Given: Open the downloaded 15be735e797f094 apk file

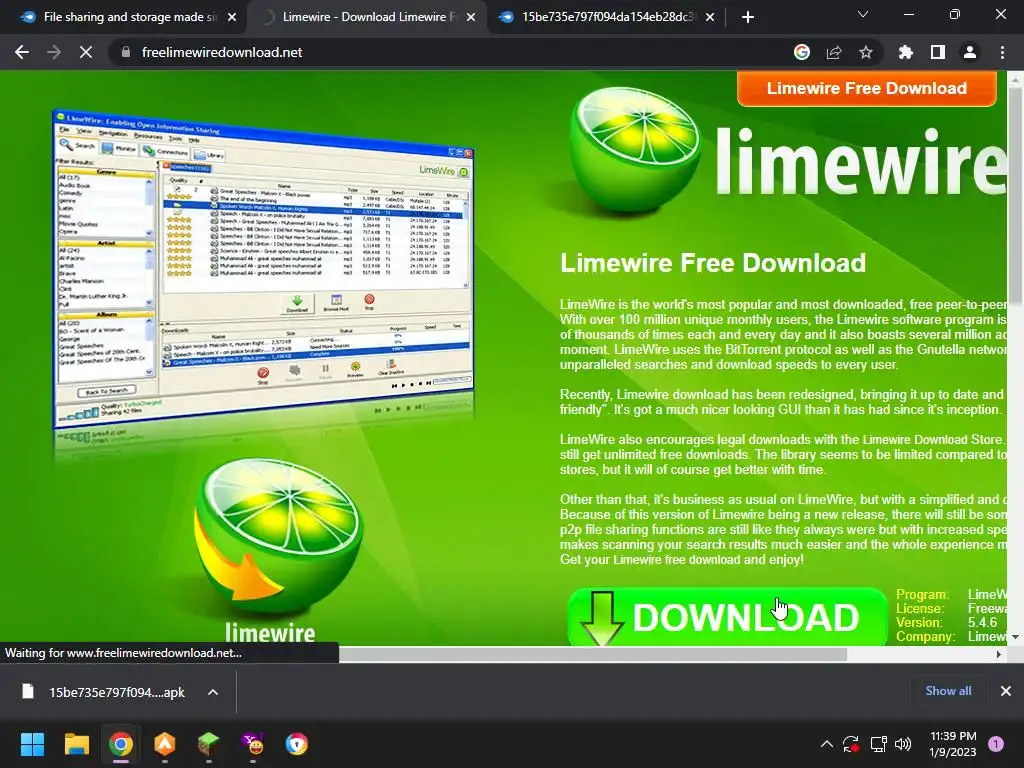Looking at the screenshot, I should tap(104, 692).
